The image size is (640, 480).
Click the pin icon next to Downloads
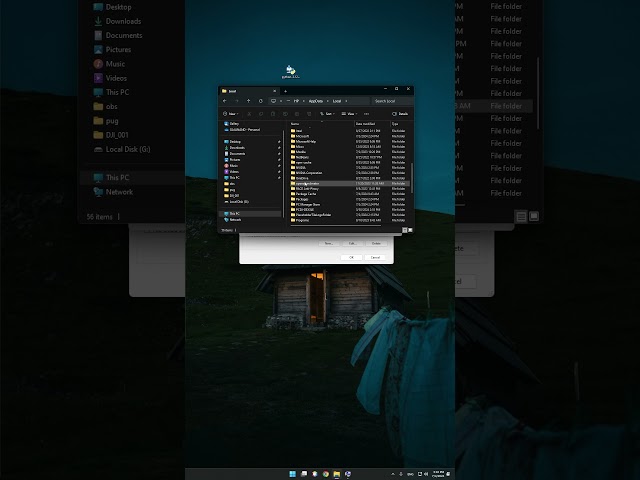pos(279,148)
